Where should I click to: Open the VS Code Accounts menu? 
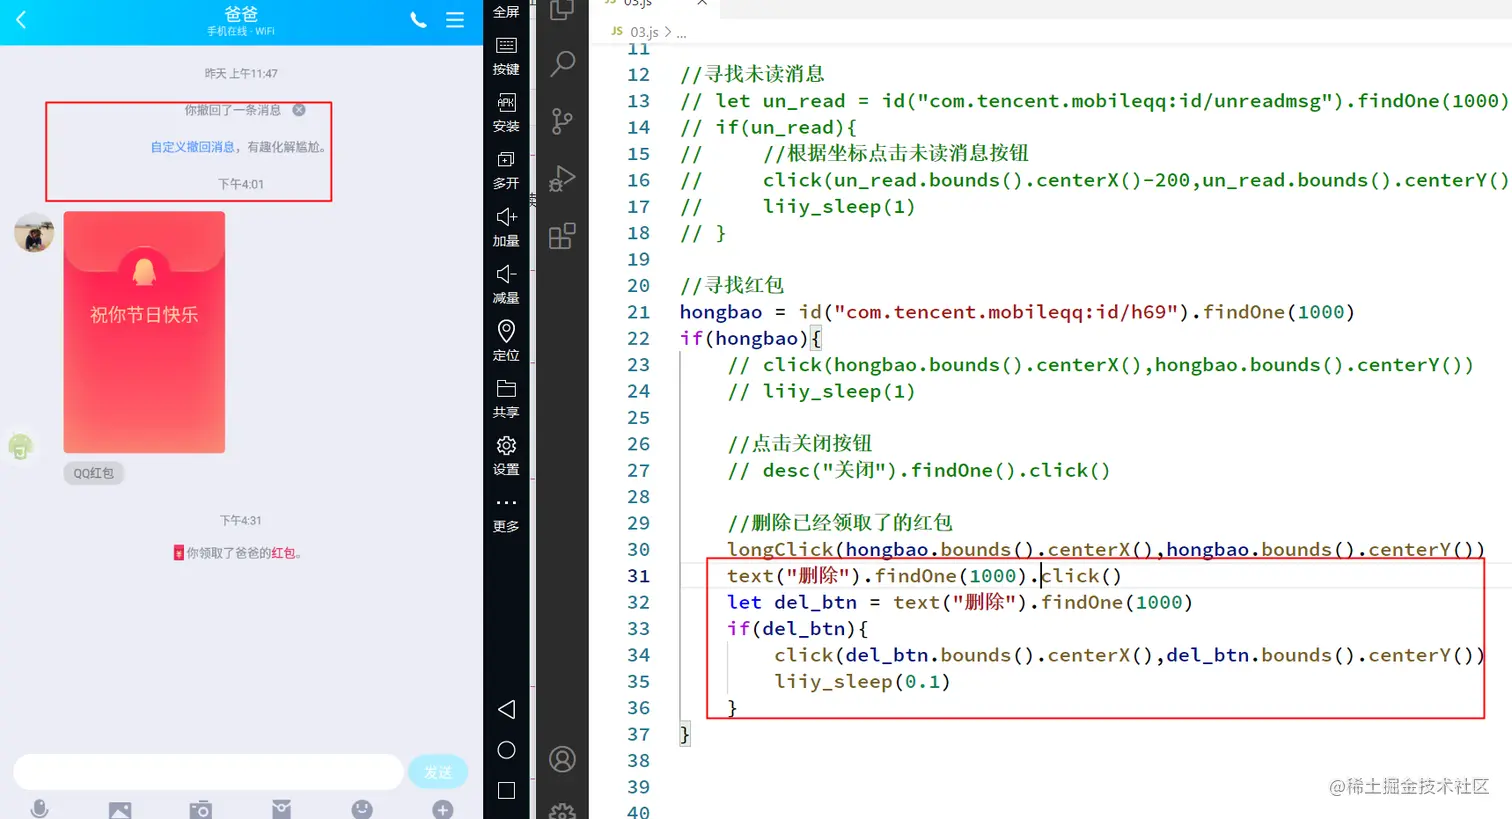[x=563, y=759]
